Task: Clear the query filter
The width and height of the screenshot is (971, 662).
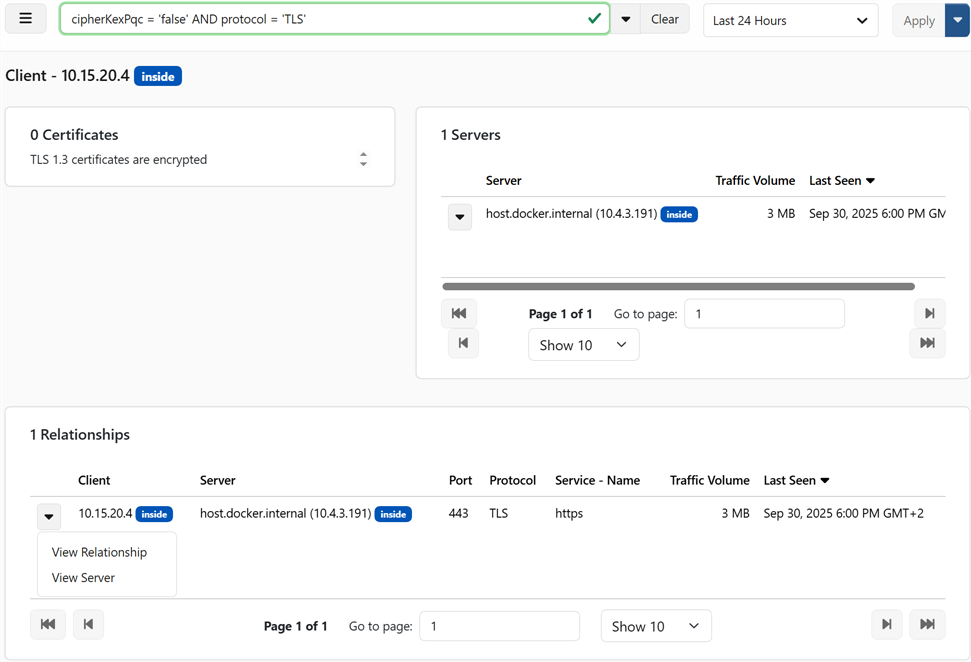Action: pyautogui.click(x=664, y=19)
